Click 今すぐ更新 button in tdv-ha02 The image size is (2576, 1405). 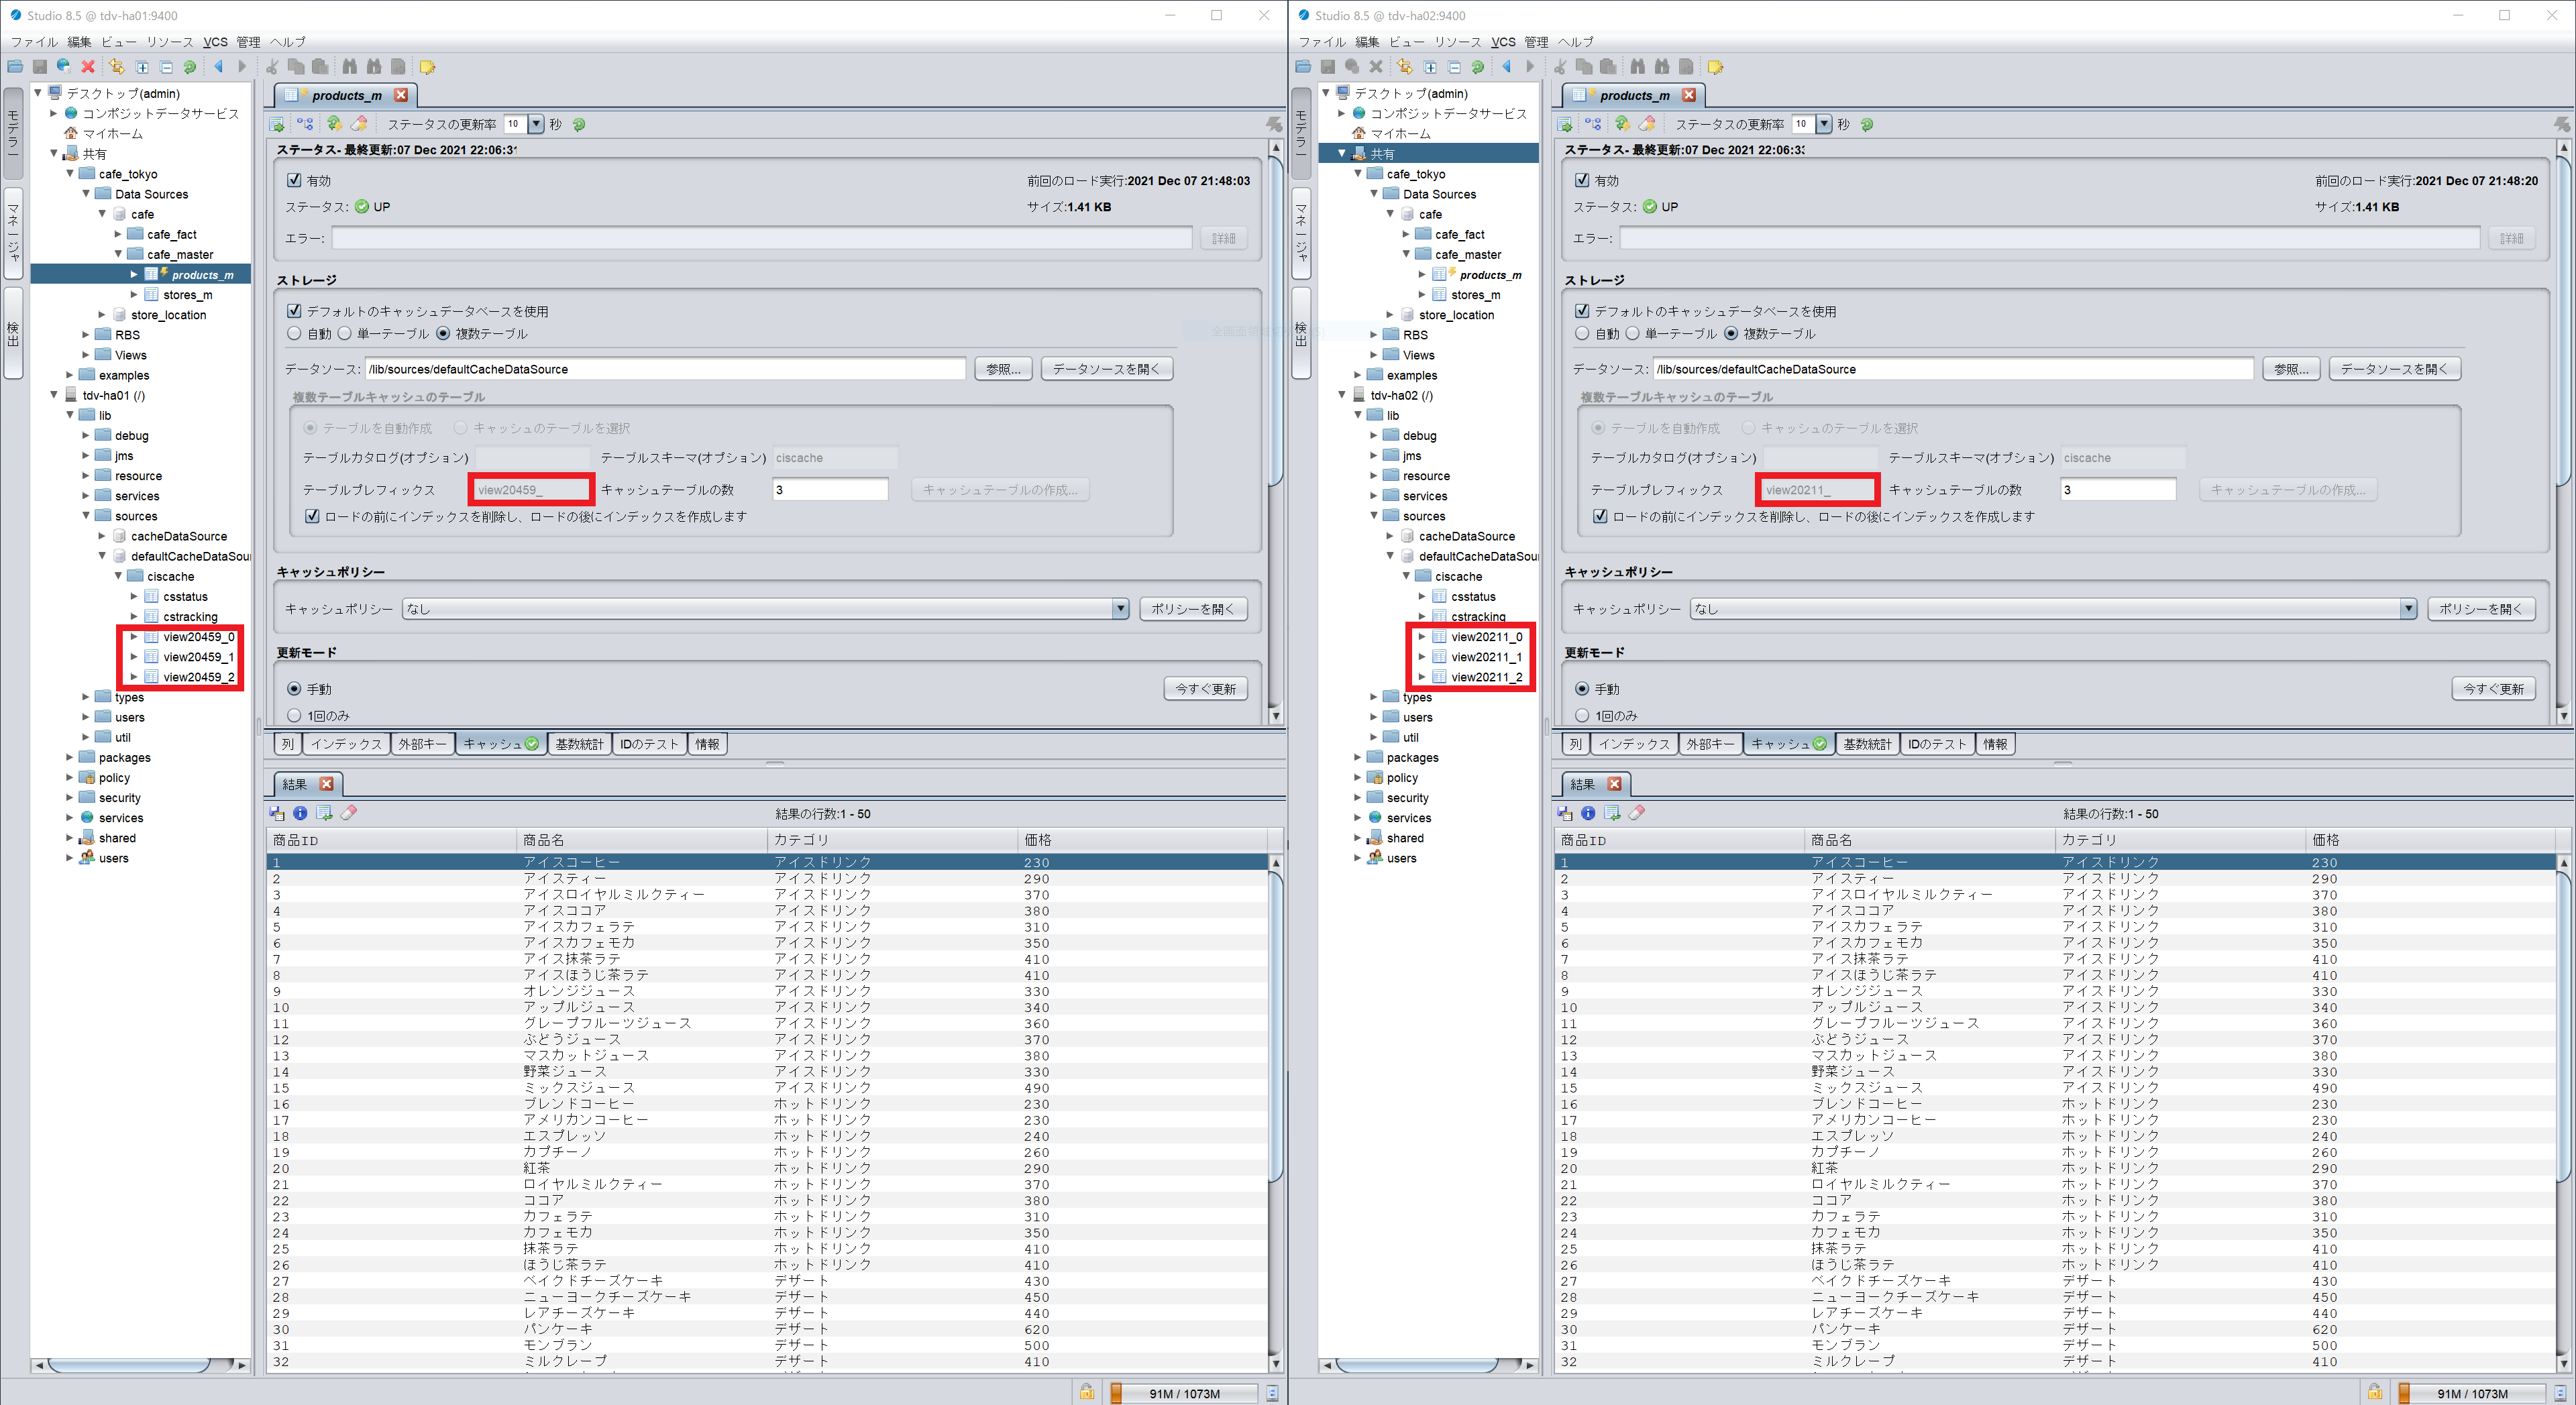[2493, 689]
